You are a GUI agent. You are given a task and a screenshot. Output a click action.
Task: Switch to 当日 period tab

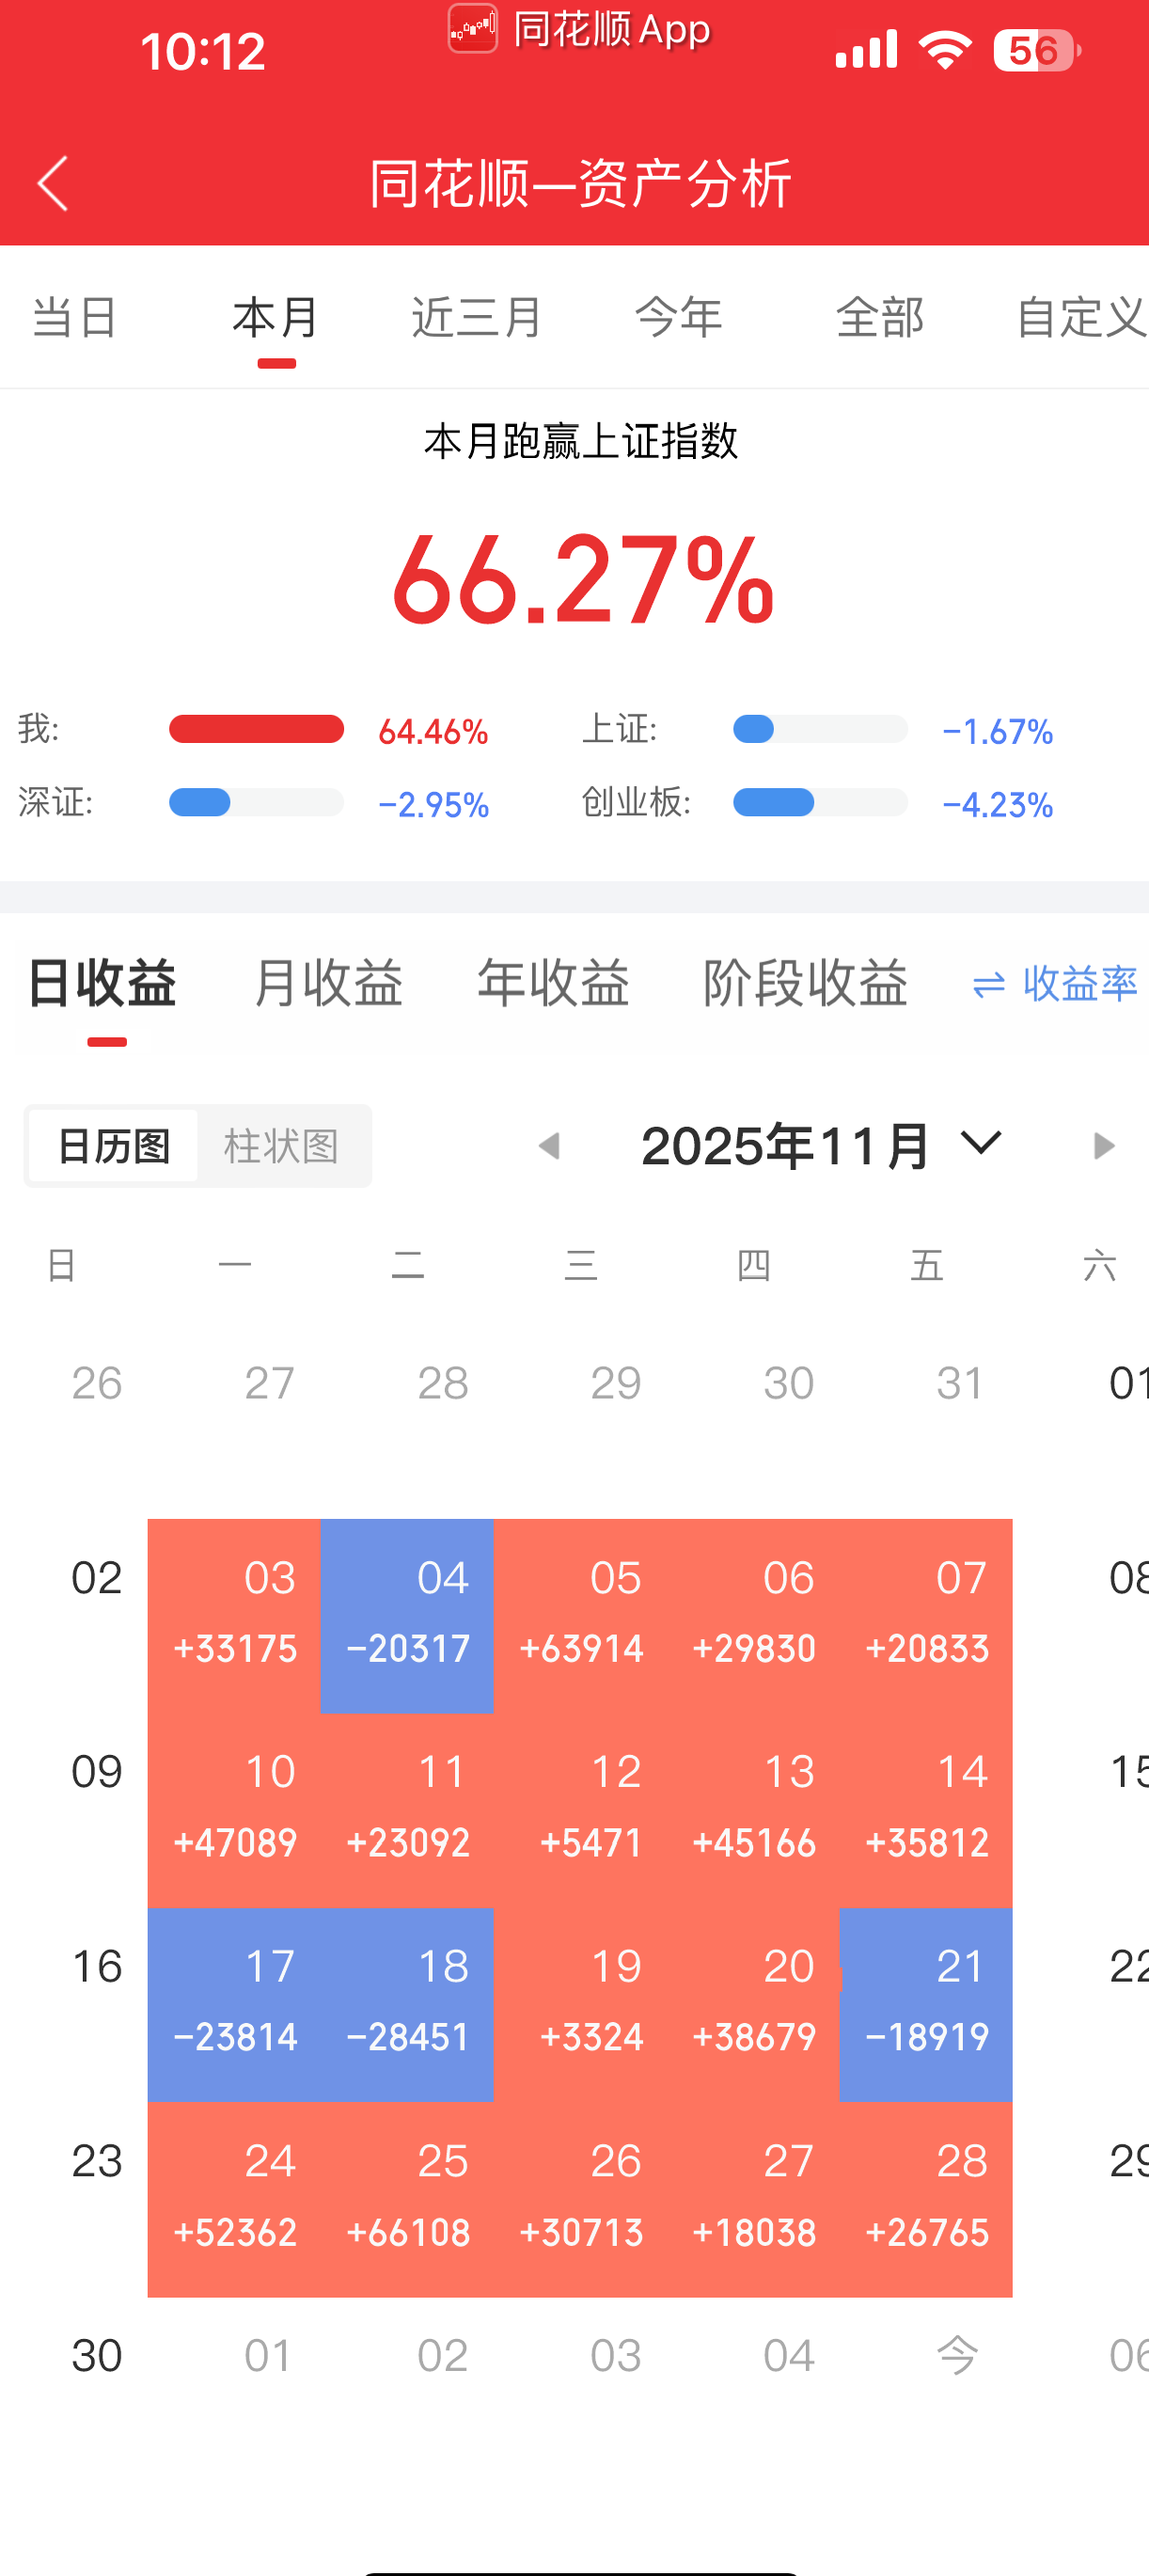pos(75,318)
